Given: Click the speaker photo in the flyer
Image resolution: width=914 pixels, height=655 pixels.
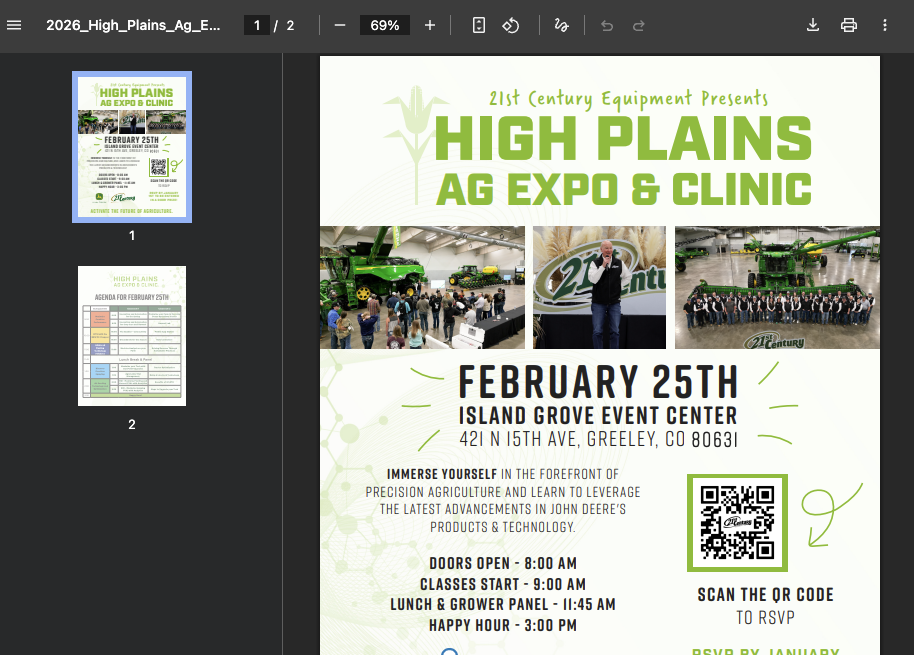Looking at the screenshot, I should pyautogui.click(x=599, y=287).
